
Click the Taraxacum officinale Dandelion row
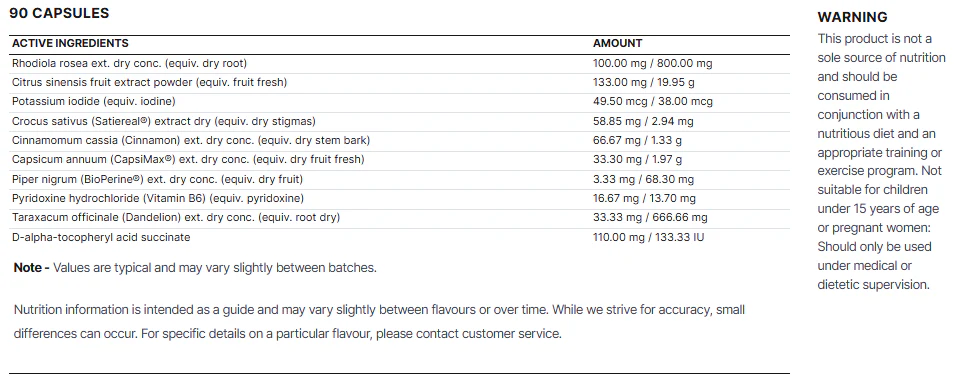400,218
